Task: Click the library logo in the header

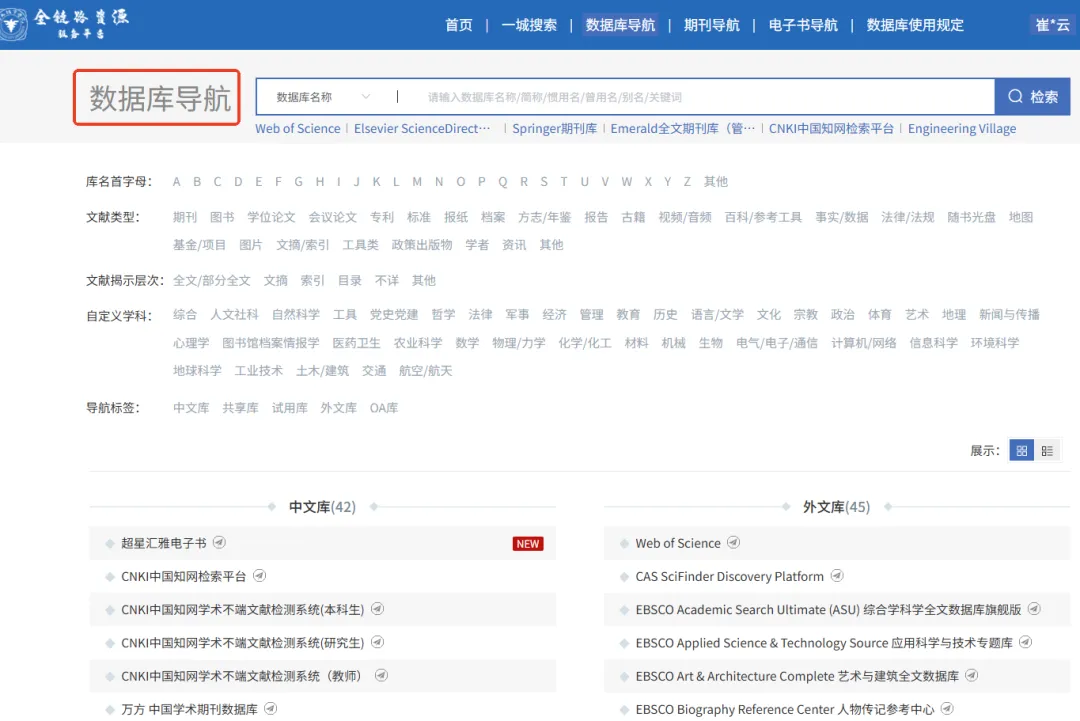Action: point(65,24)
